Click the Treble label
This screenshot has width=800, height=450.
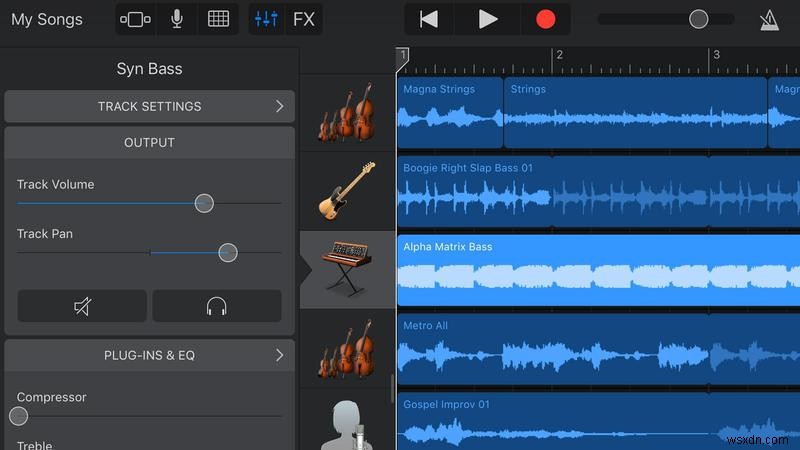coord(34,445)
